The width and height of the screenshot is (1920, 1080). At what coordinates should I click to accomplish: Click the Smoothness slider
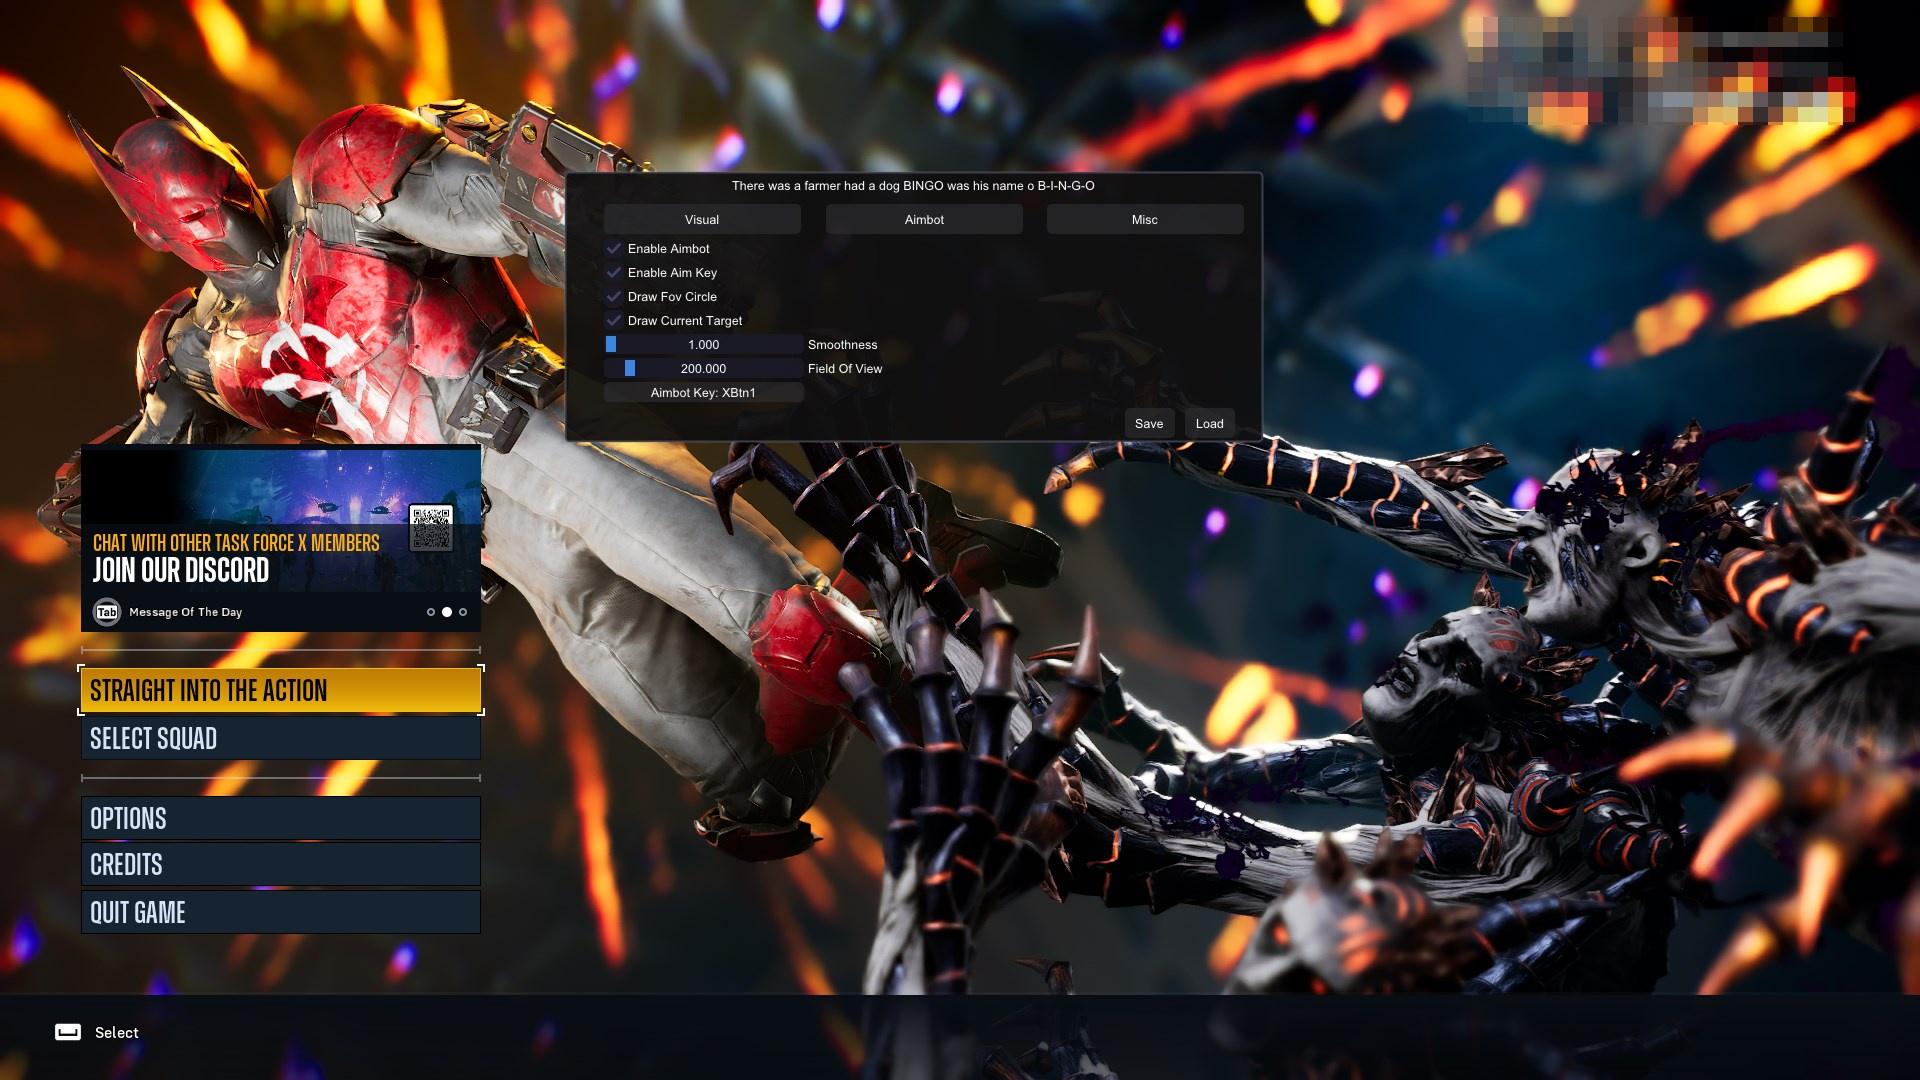click(703, 344)
